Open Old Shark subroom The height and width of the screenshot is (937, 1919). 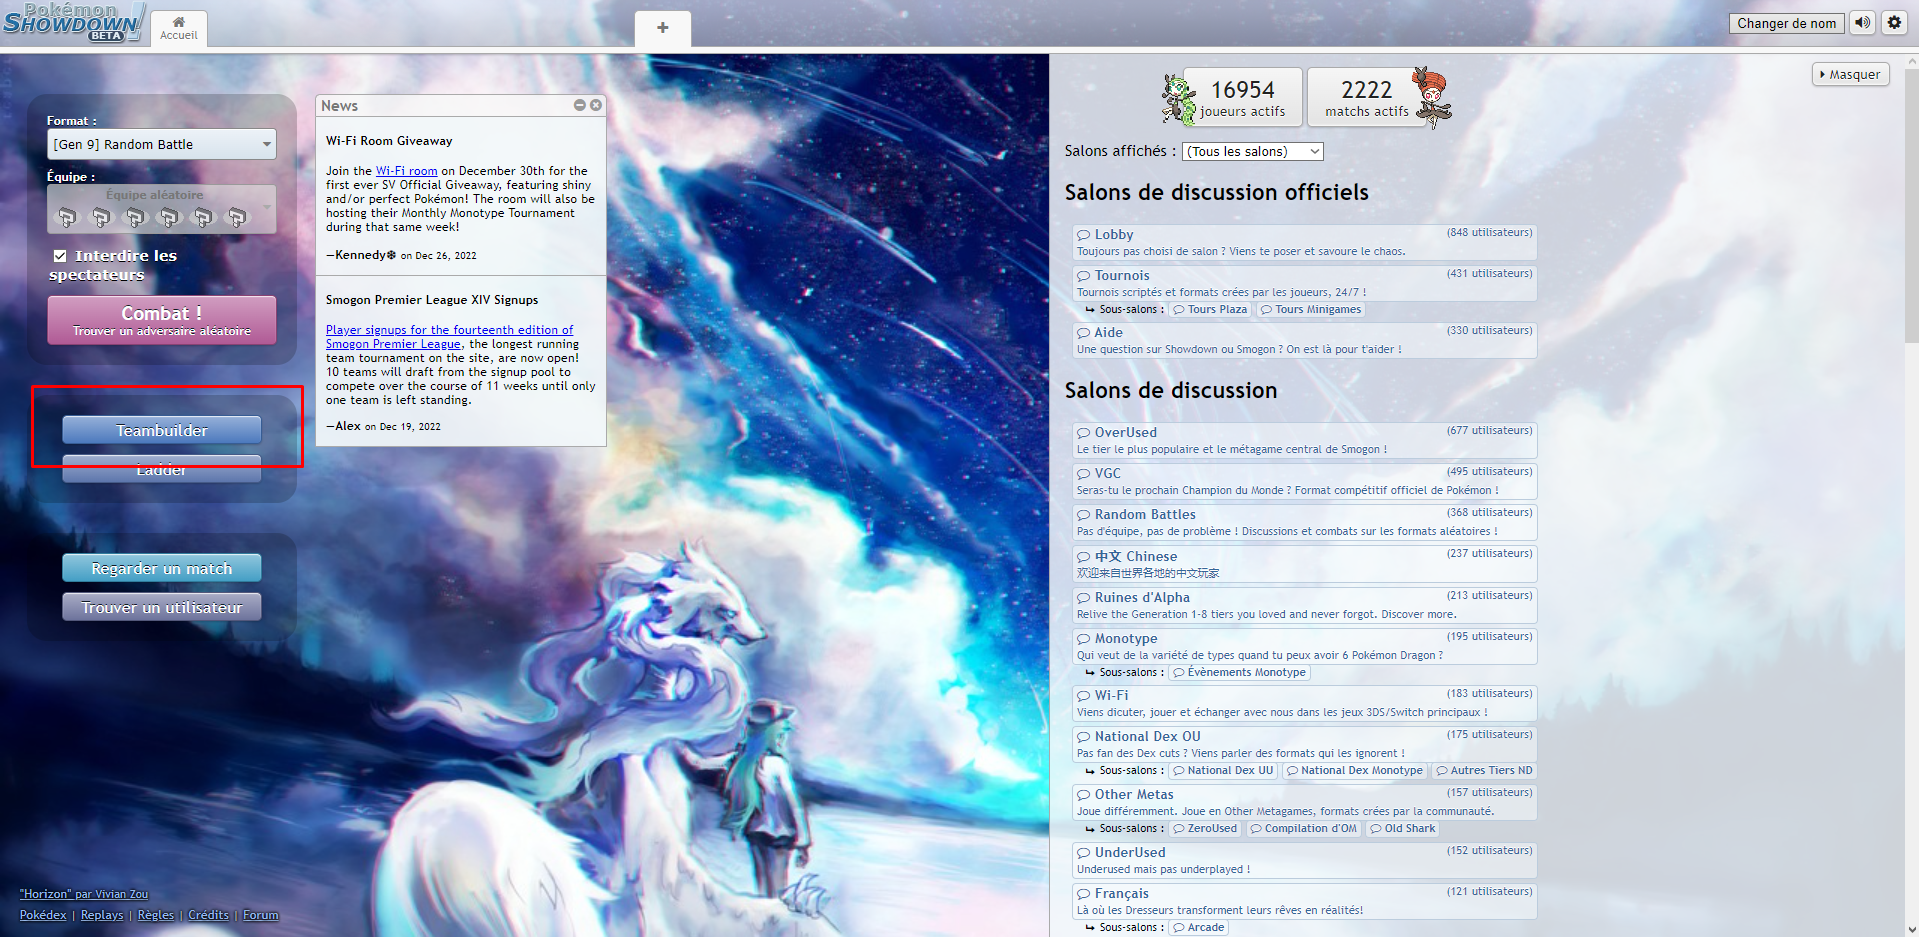[1403, 829]
